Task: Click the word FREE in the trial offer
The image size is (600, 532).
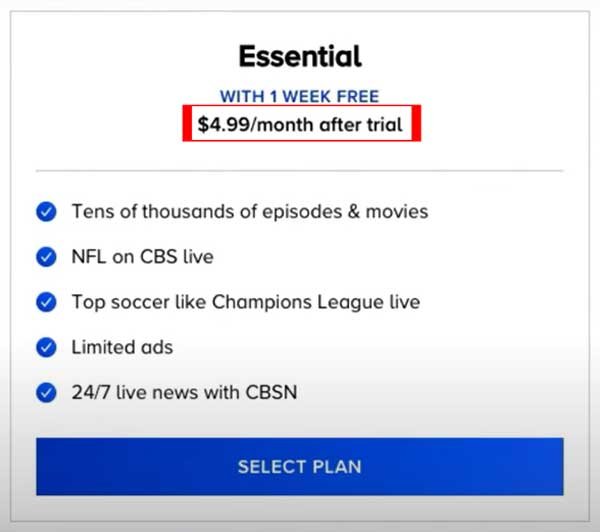Action: (x=358, y=96)
